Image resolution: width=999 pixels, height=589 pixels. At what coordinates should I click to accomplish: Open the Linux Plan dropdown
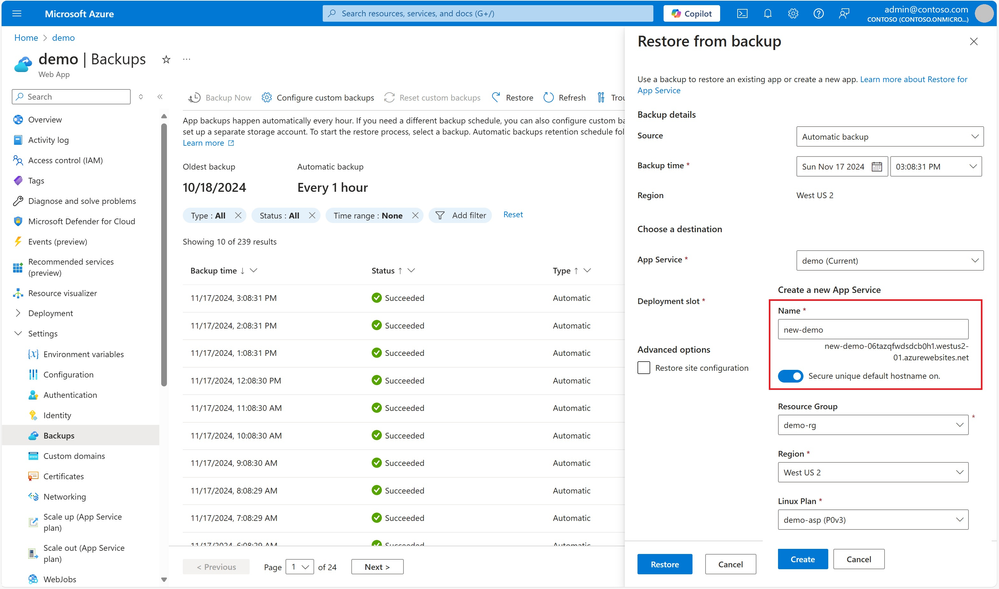tap(873, 520)
